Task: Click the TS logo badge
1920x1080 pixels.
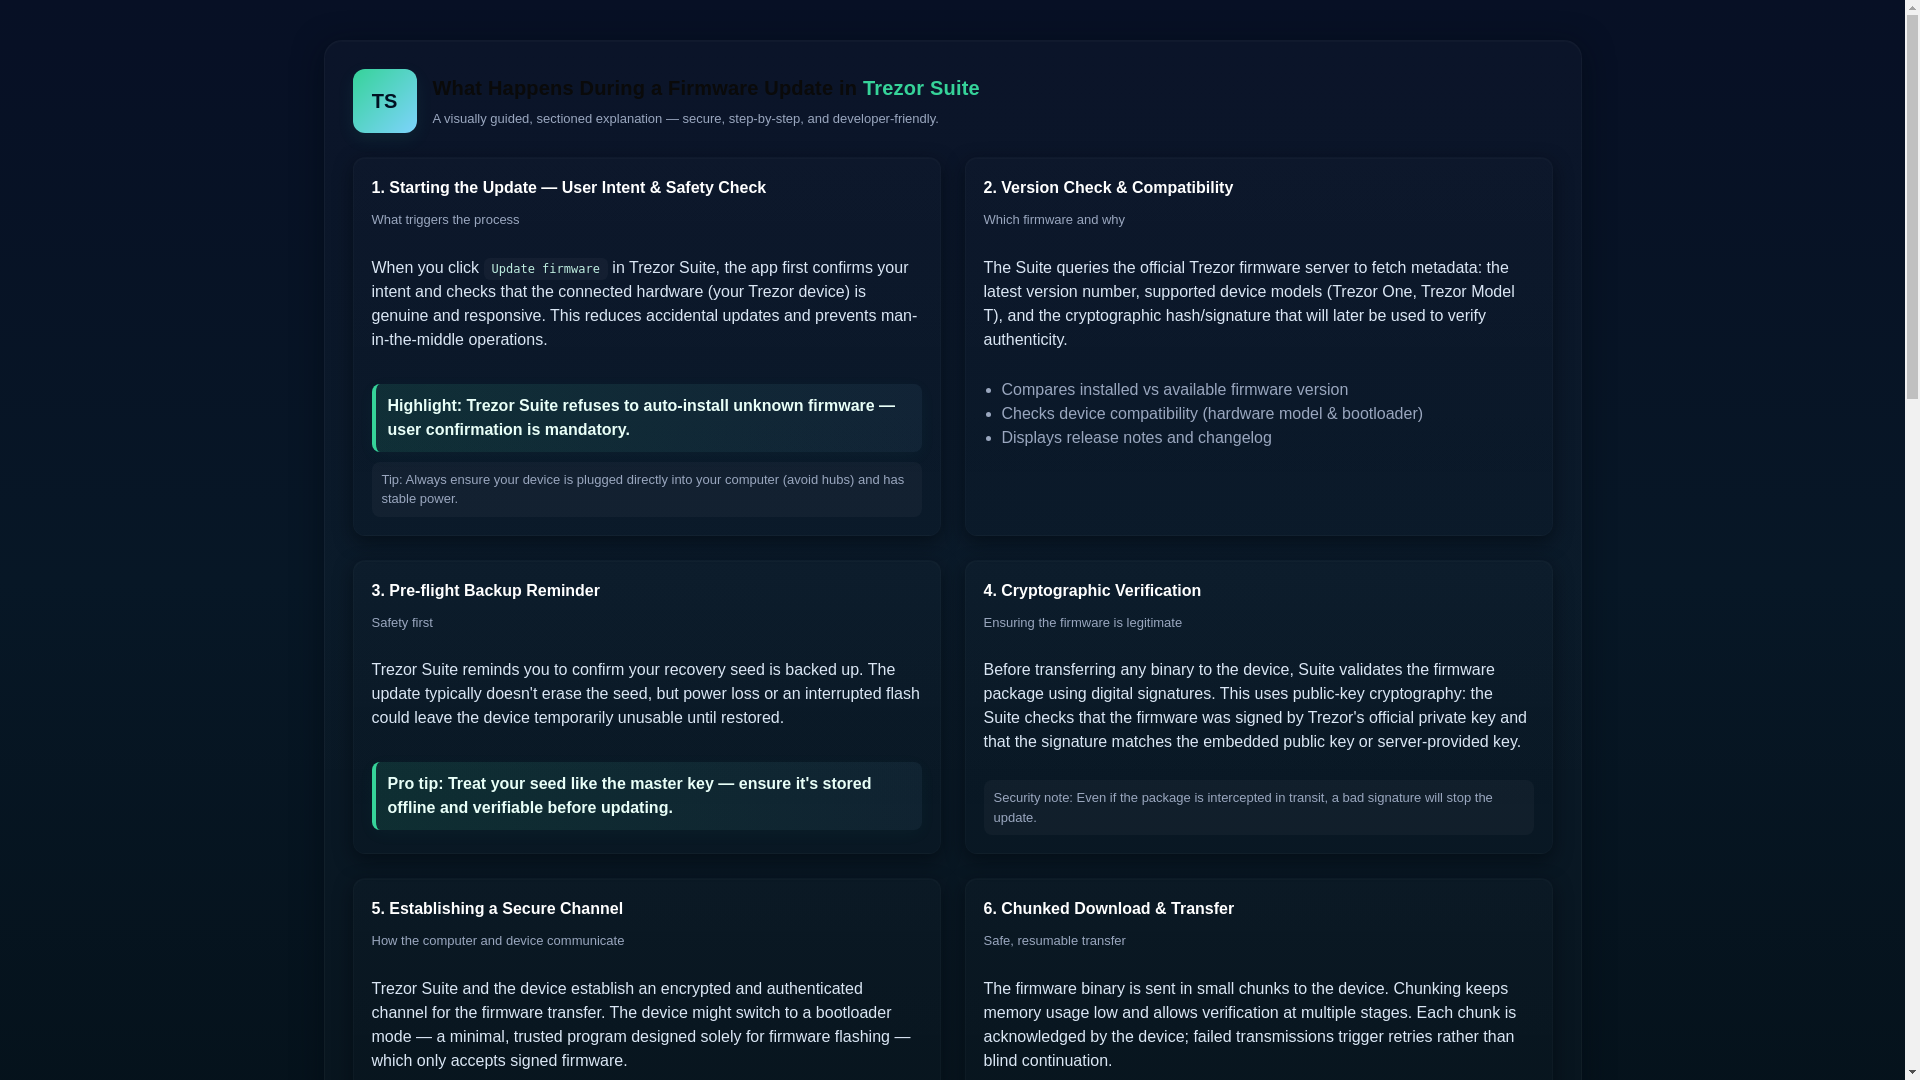Action: (384, 101)
